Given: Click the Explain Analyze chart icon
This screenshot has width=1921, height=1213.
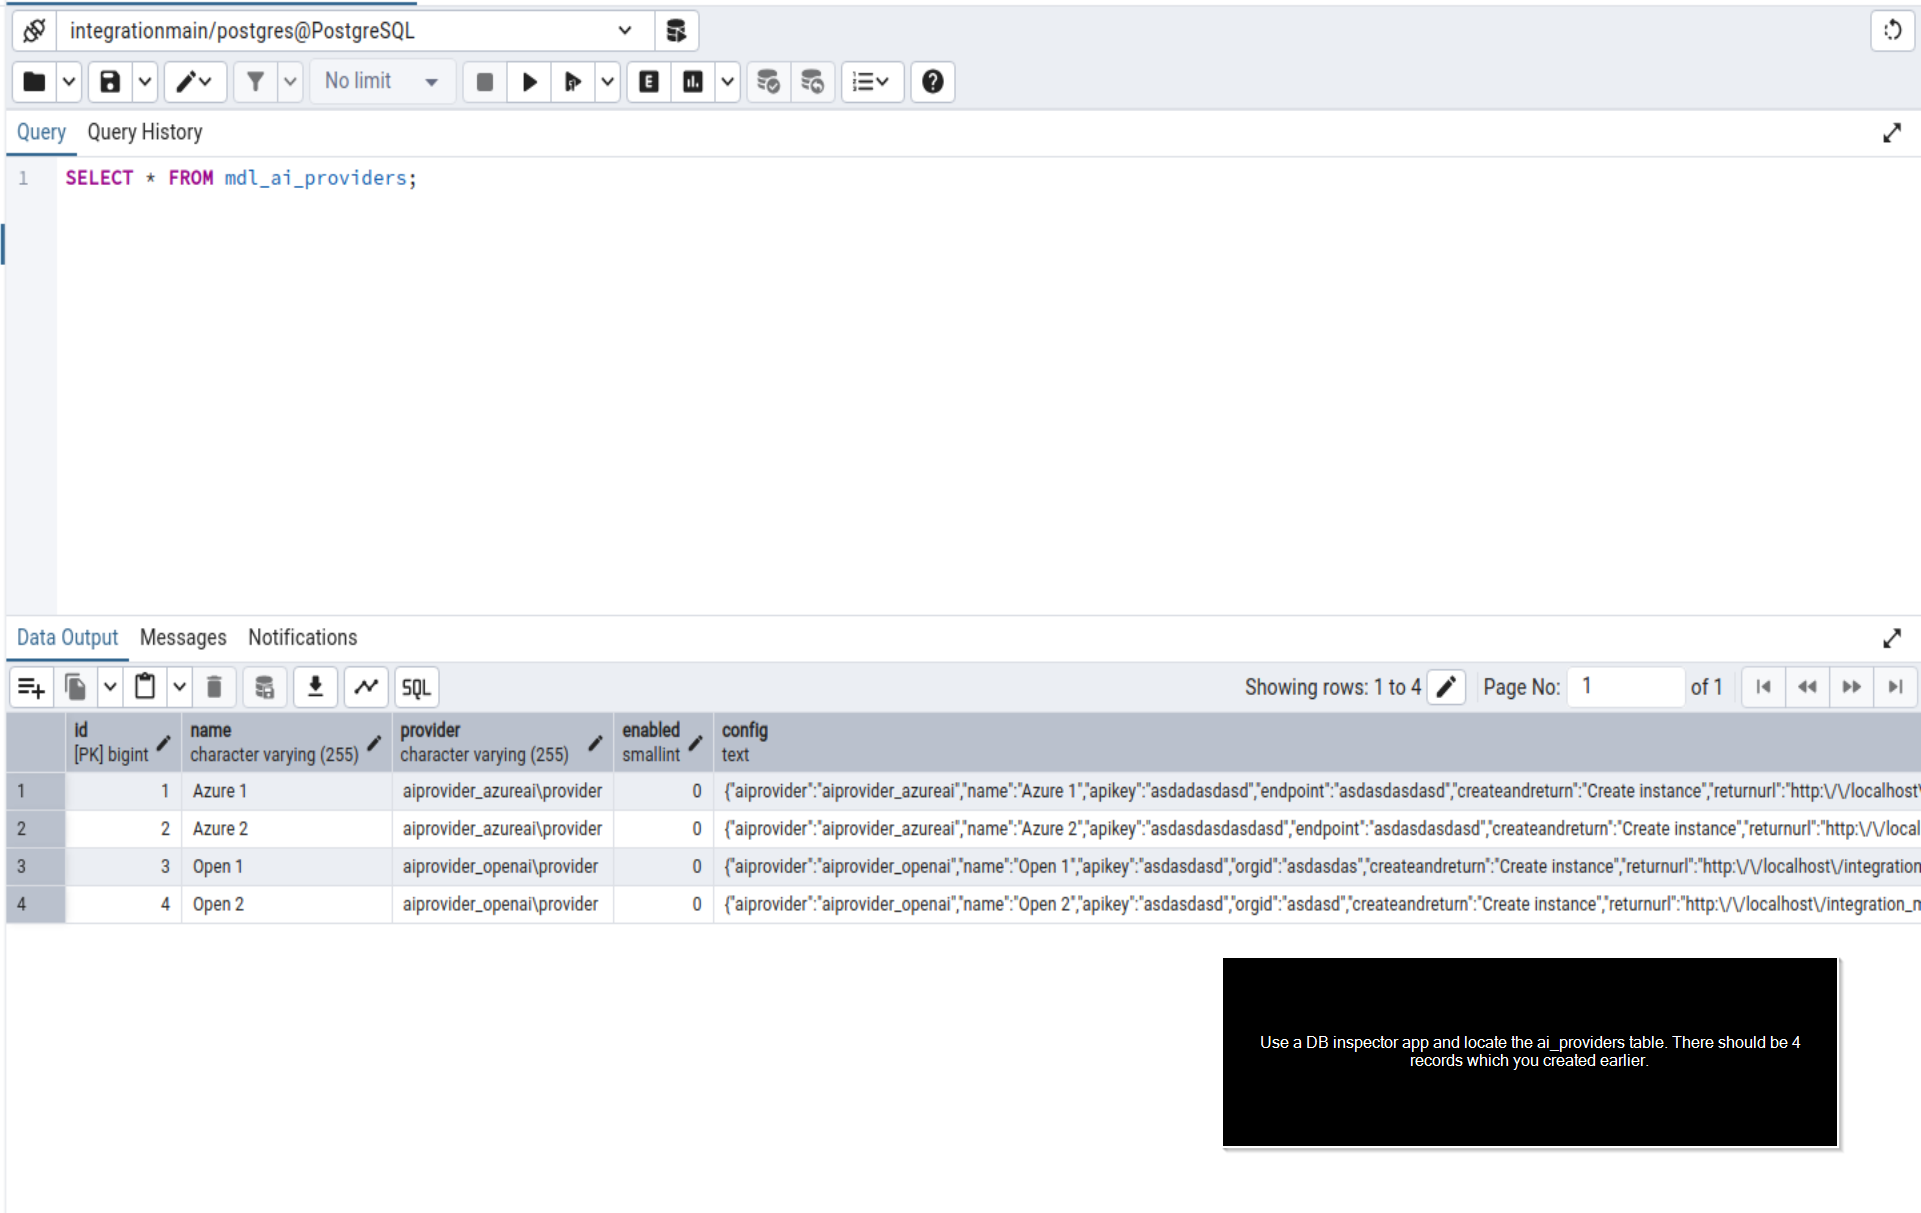Looking at the screenshot, I should pyautogui.click(x=693, y=82).
